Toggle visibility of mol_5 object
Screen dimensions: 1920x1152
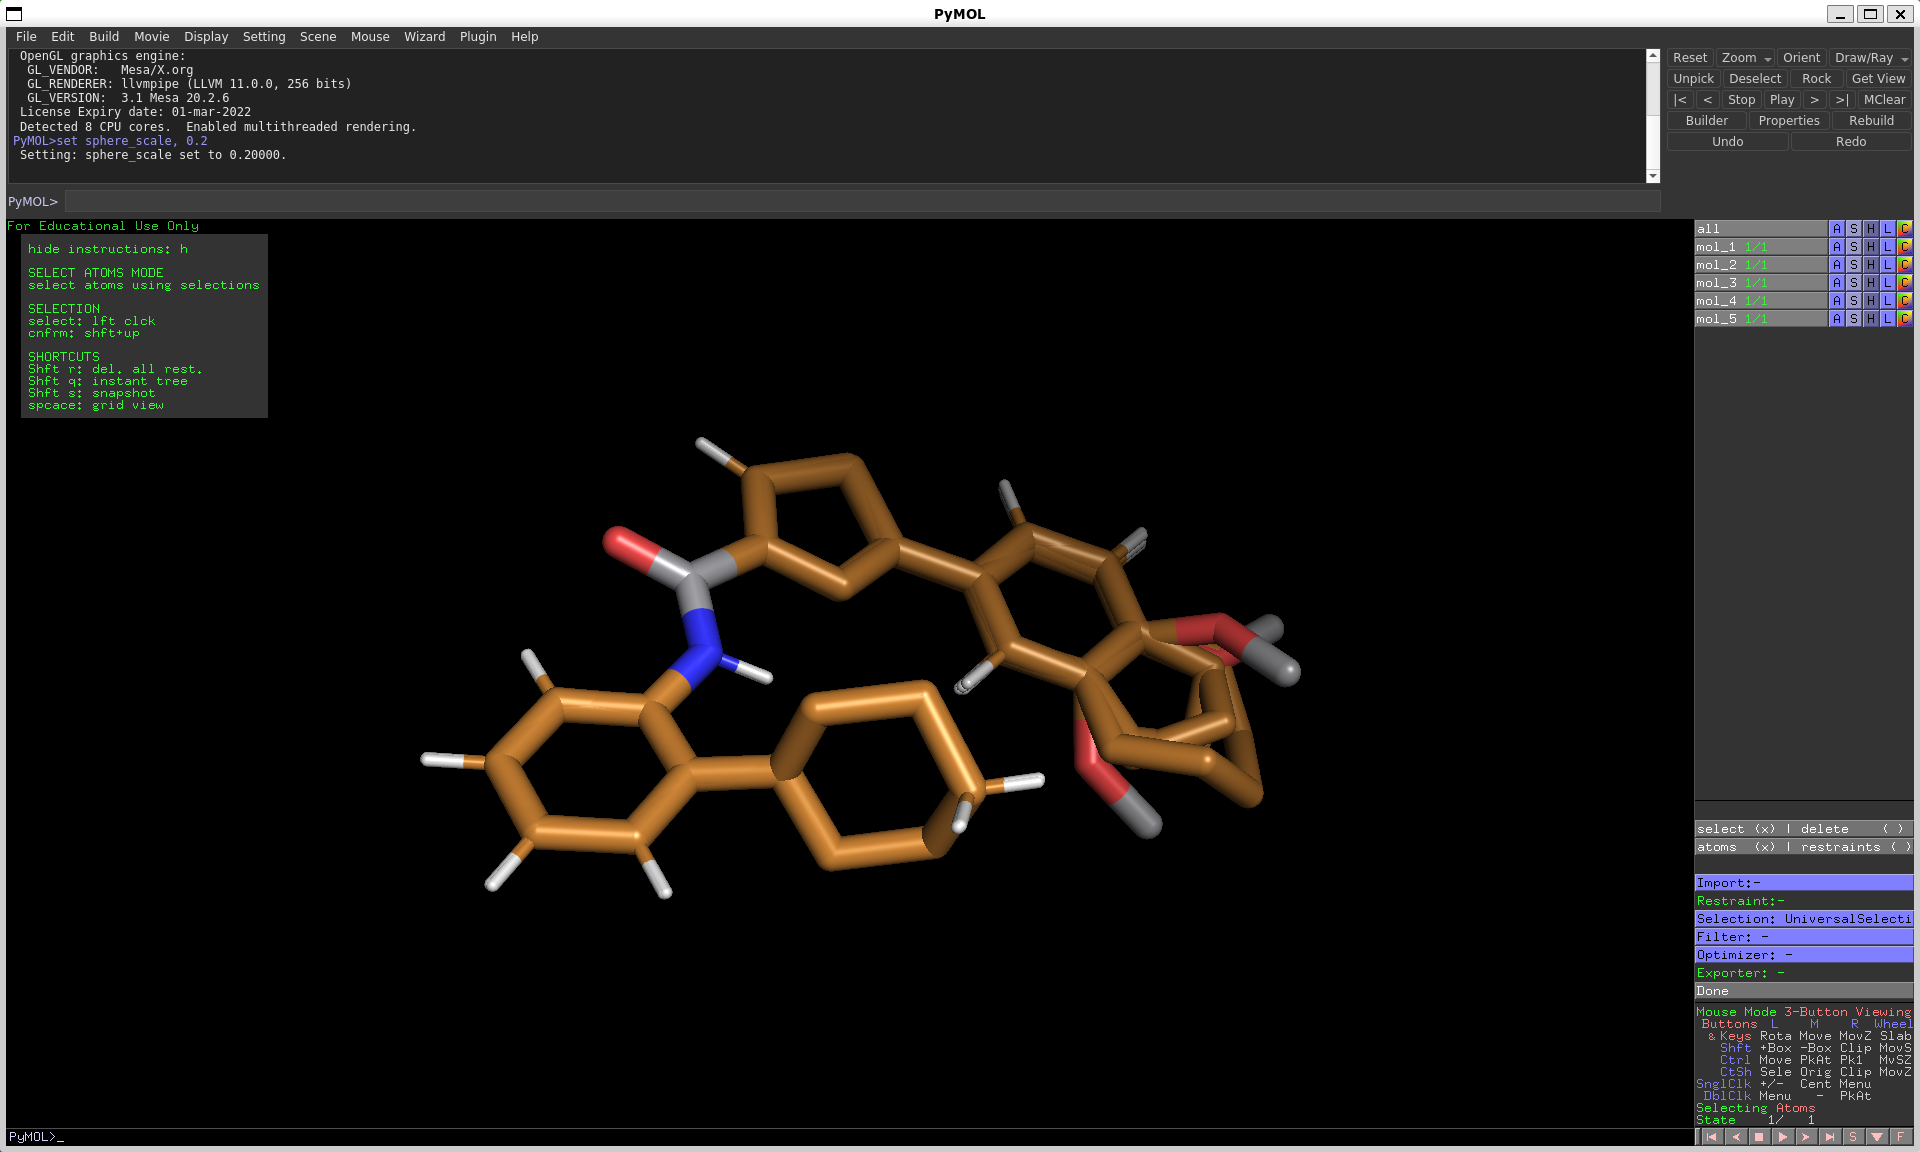(1760, 319)
